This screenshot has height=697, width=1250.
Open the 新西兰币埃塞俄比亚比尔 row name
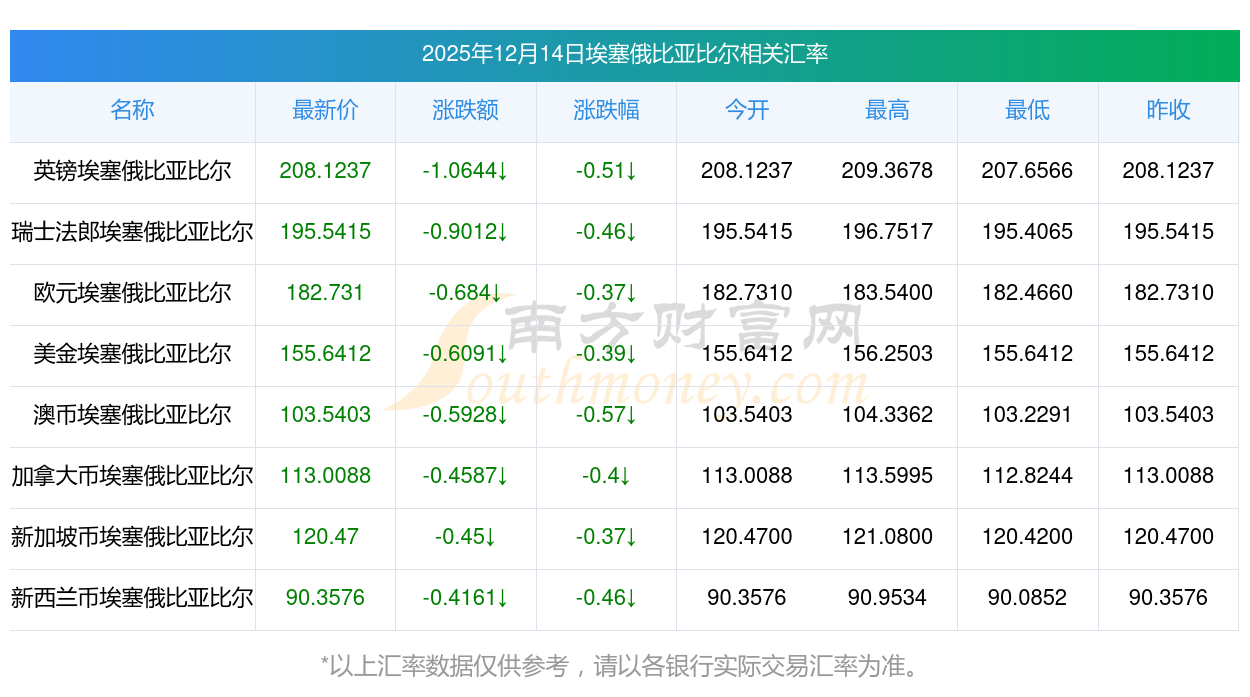pos(132,598)
